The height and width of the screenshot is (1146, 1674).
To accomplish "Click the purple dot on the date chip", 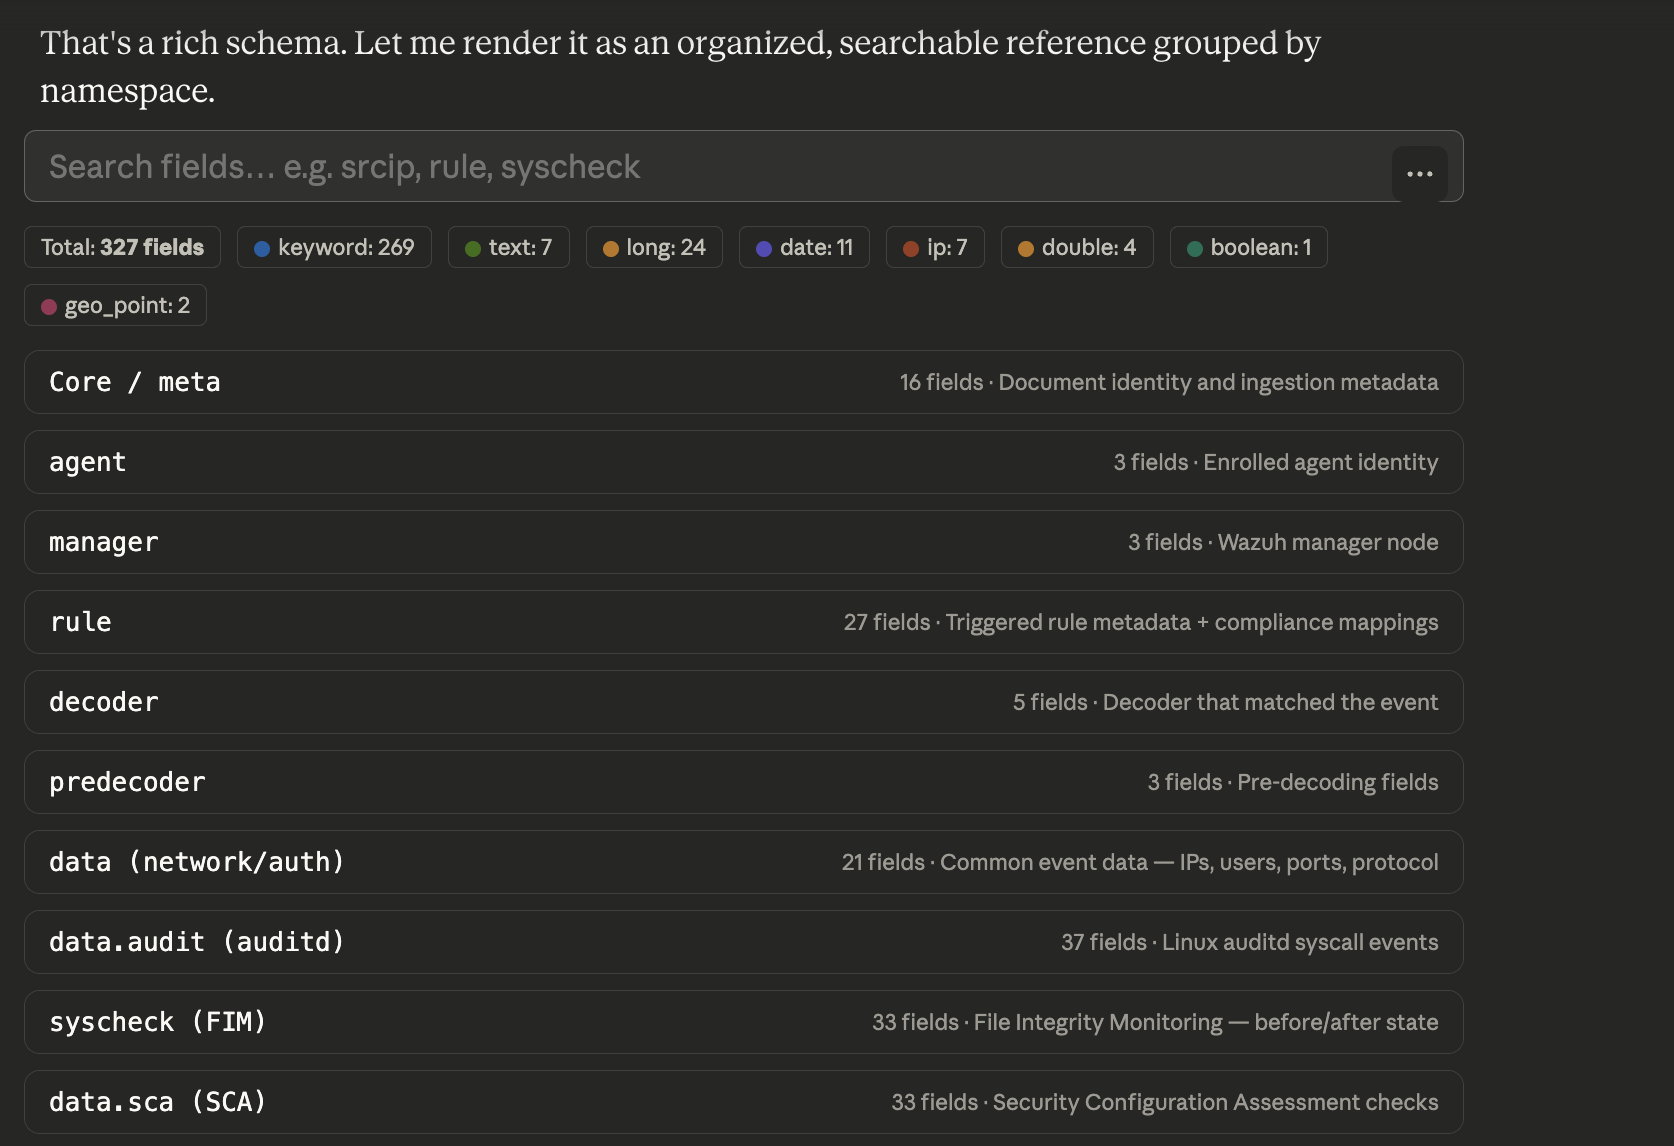I will 765,247.
